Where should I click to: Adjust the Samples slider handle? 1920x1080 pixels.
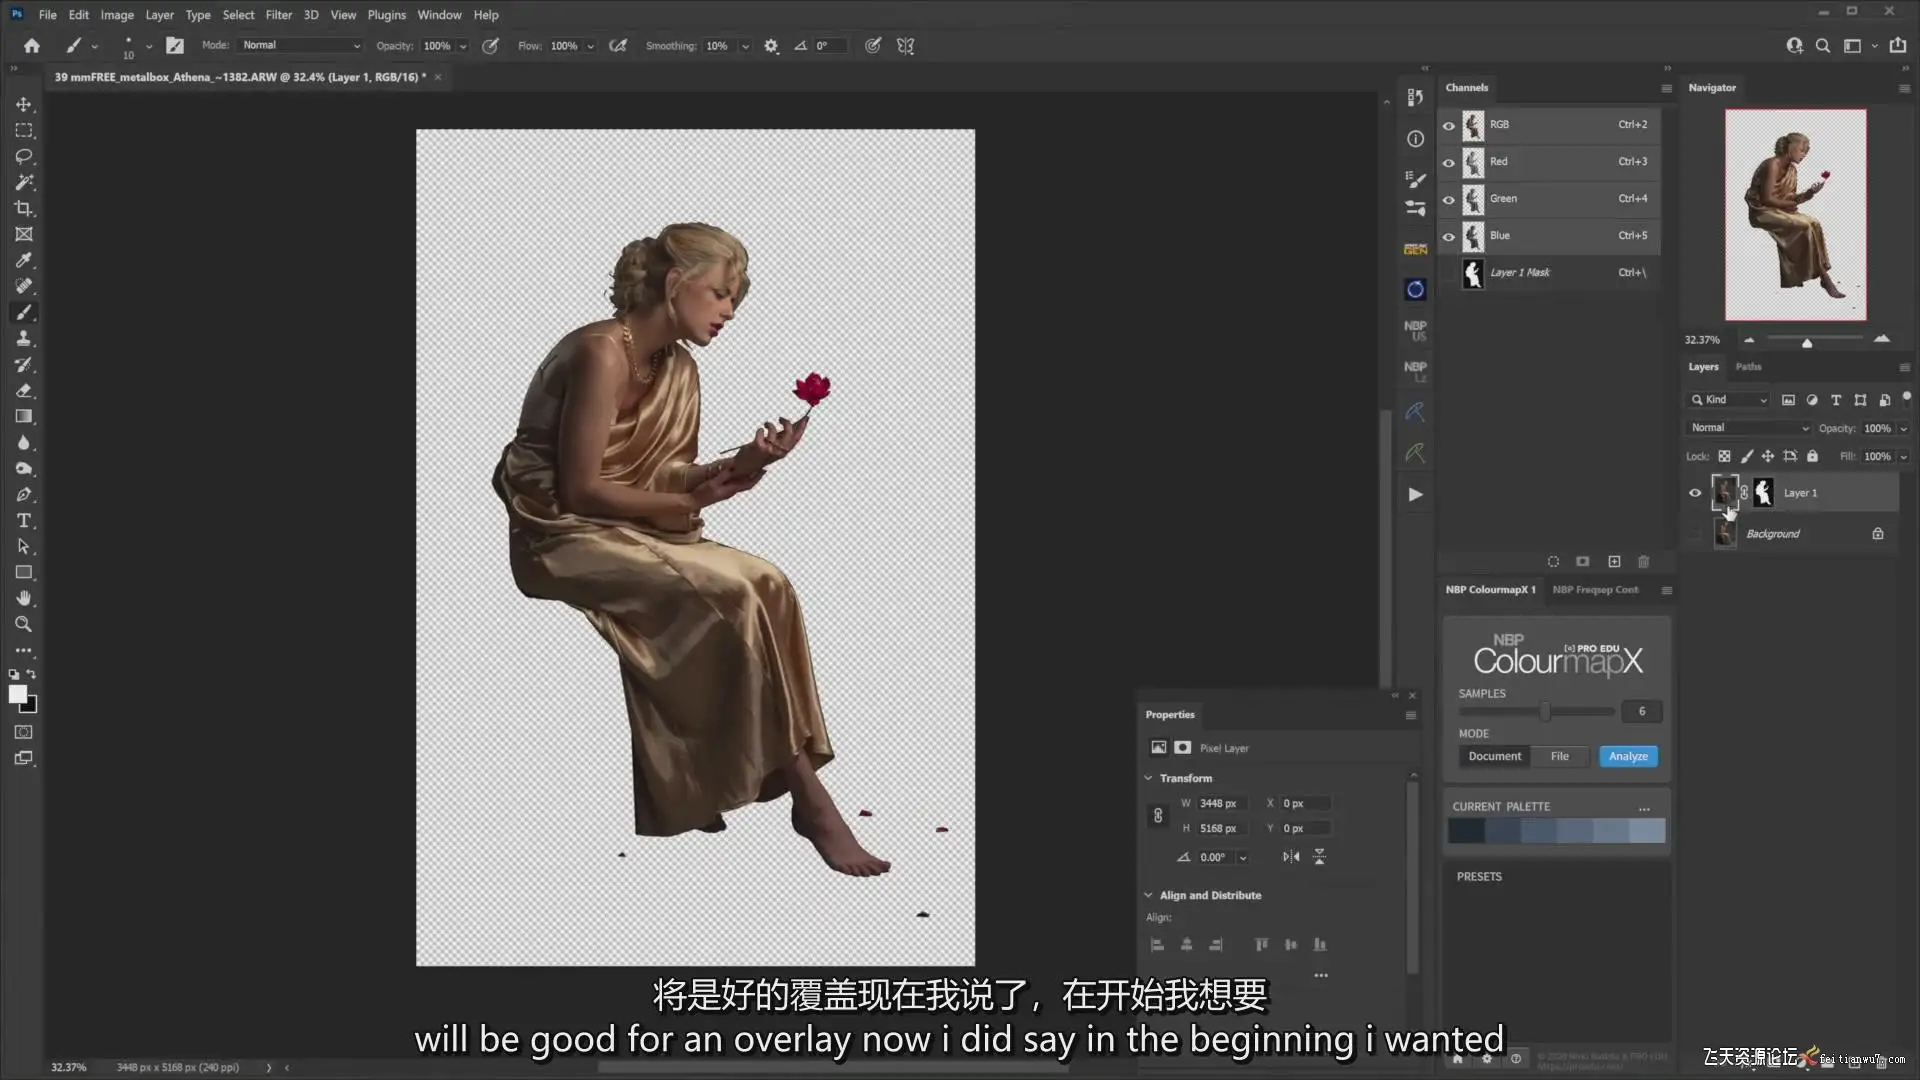pyautogui.click(x=1545, y=712)
